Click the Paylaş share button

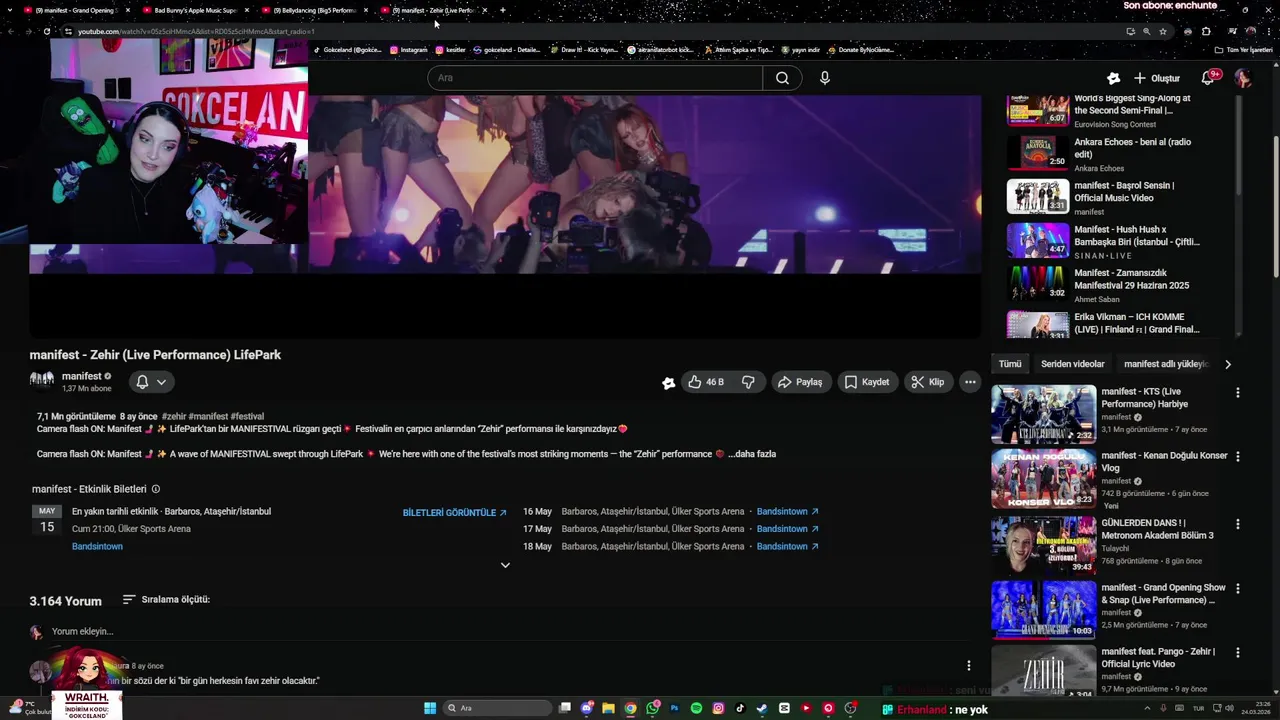800,382
